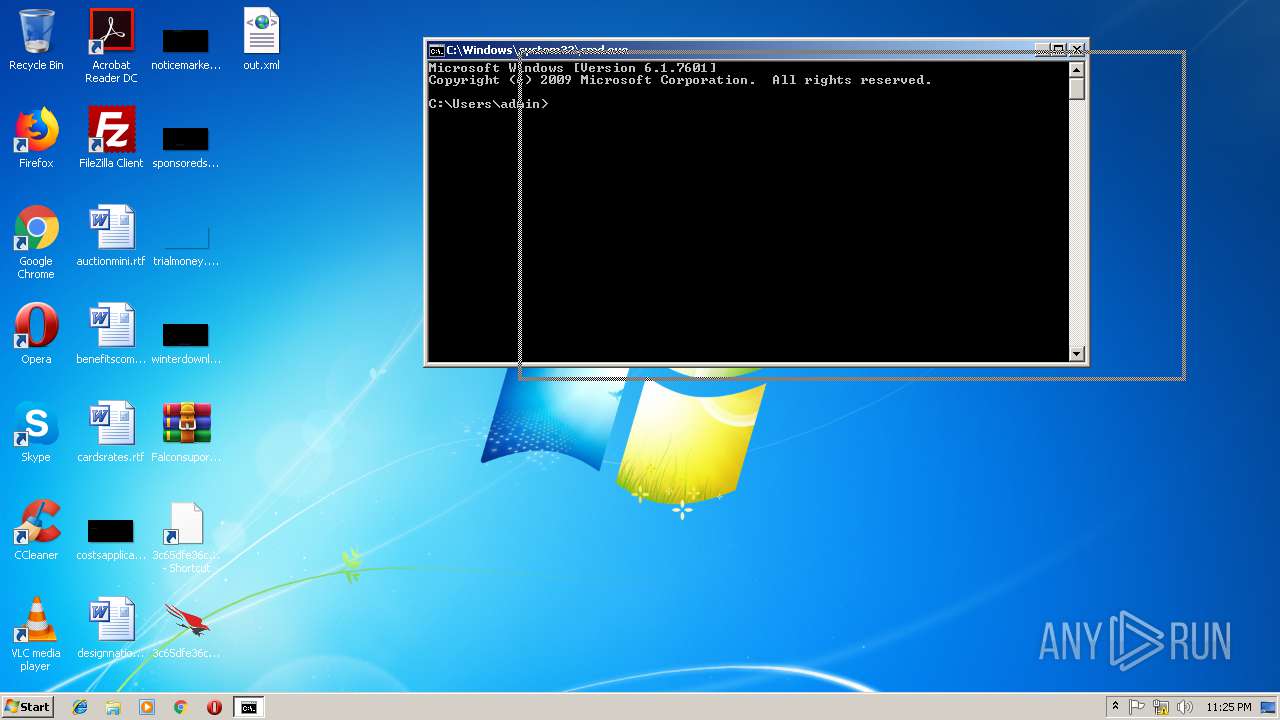This screenshot has height=720, width=1280.
Task: Open the Recycle Bin desktop icon
Action: 36,40
